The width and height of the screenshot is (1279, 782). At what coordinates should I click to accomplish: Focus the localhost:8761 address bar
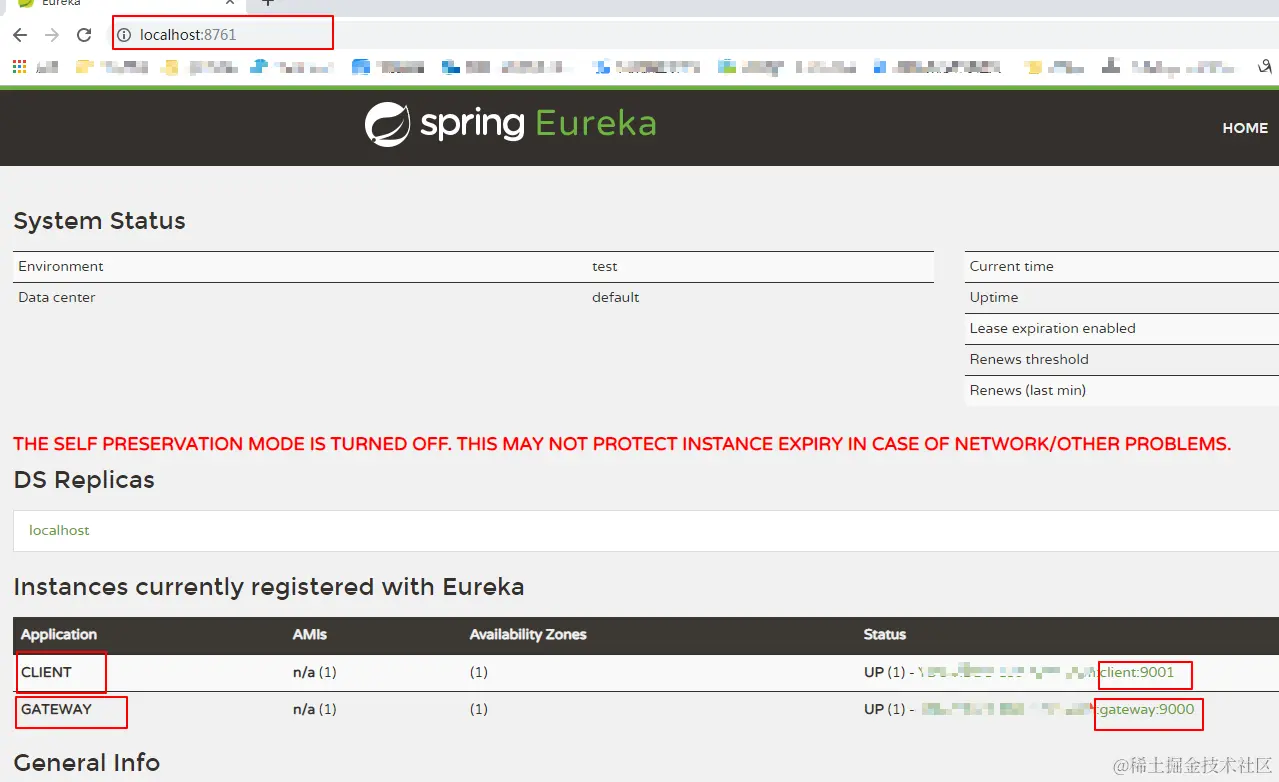point(188,35)
